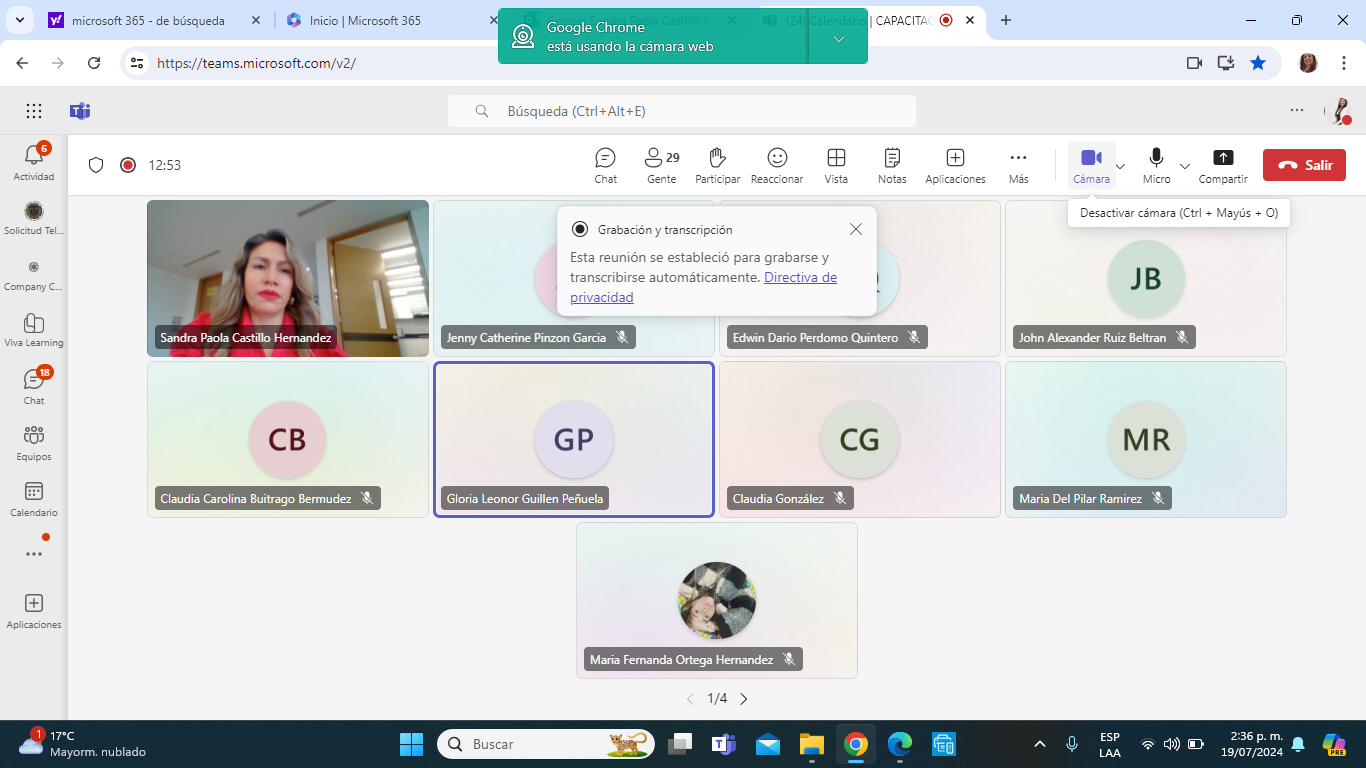The height and width of the screenshot is (768, 1366).
Task: Select the Claudia González tile
Action: pyautogui.click(x=860, y=439)
